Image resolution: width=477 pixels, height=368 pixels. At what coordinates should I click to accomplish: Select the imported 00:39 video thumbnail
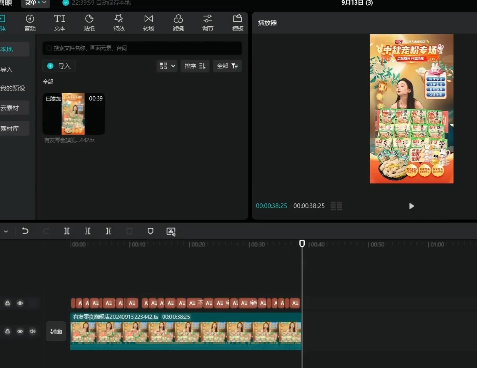(74, 114)
